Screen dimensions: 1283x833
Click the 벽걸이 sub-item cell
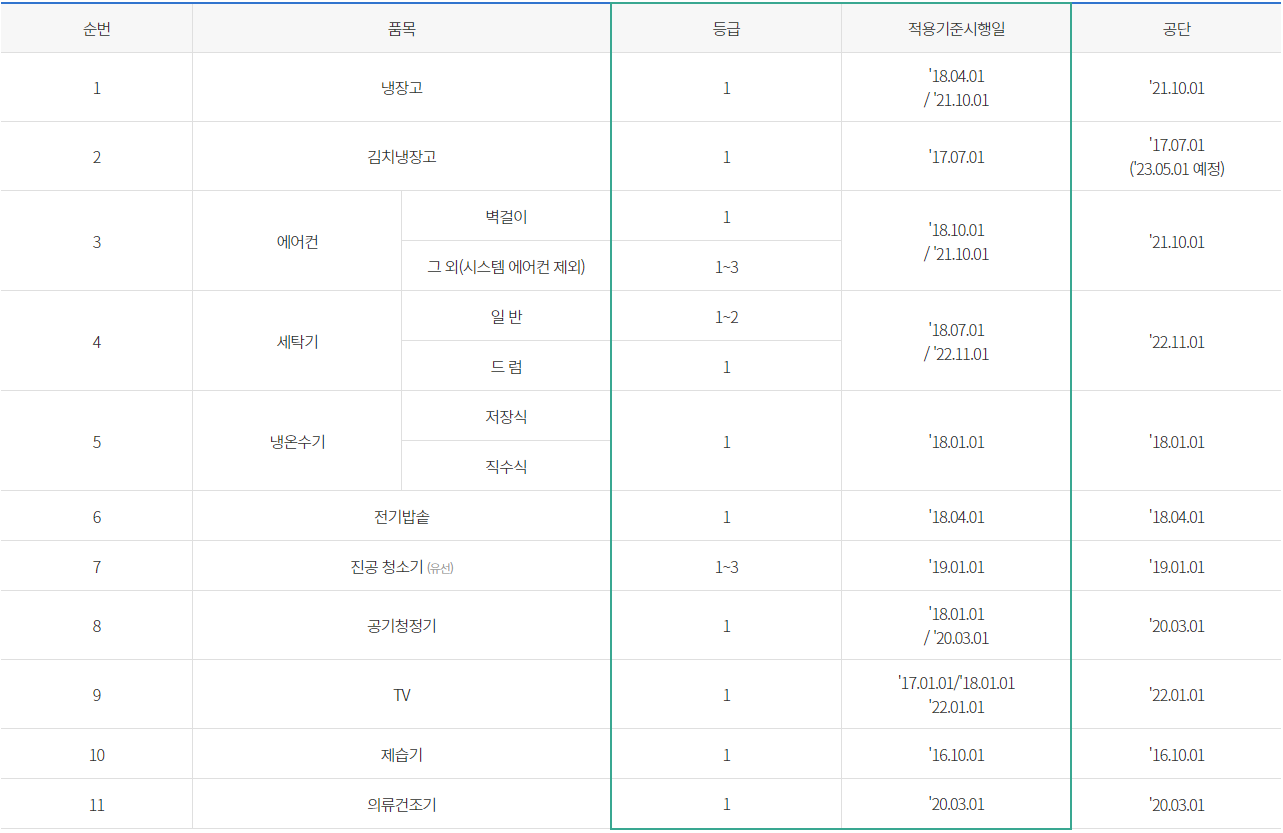click(505, 215)
